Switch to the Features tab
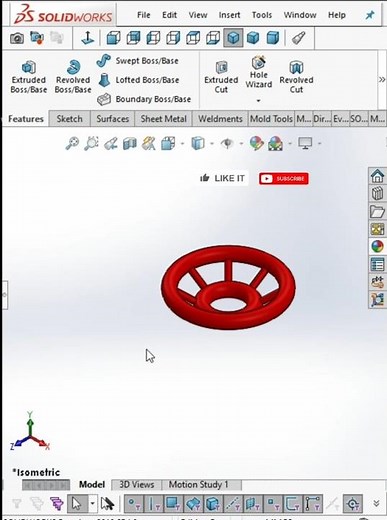The height and width of the screenshot is (520, 387). coord(26,119)
